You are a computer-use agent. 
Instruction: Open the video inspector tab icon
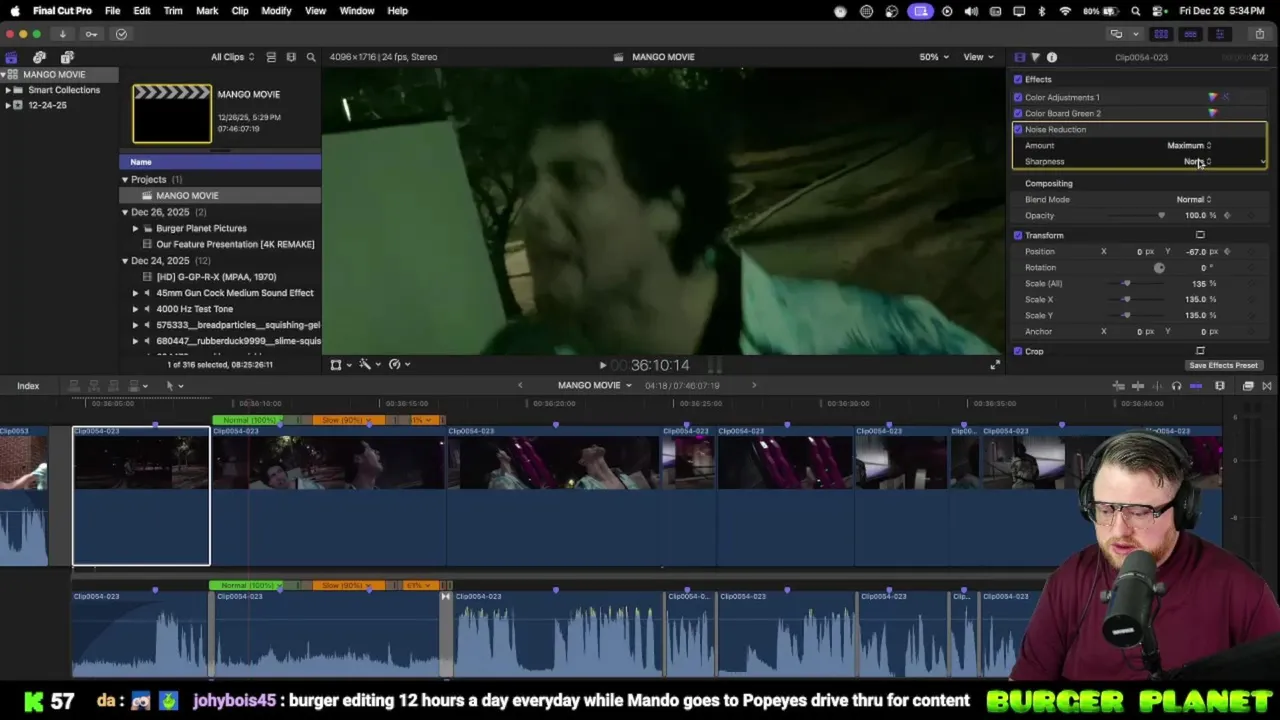[x=1019, y=57]
